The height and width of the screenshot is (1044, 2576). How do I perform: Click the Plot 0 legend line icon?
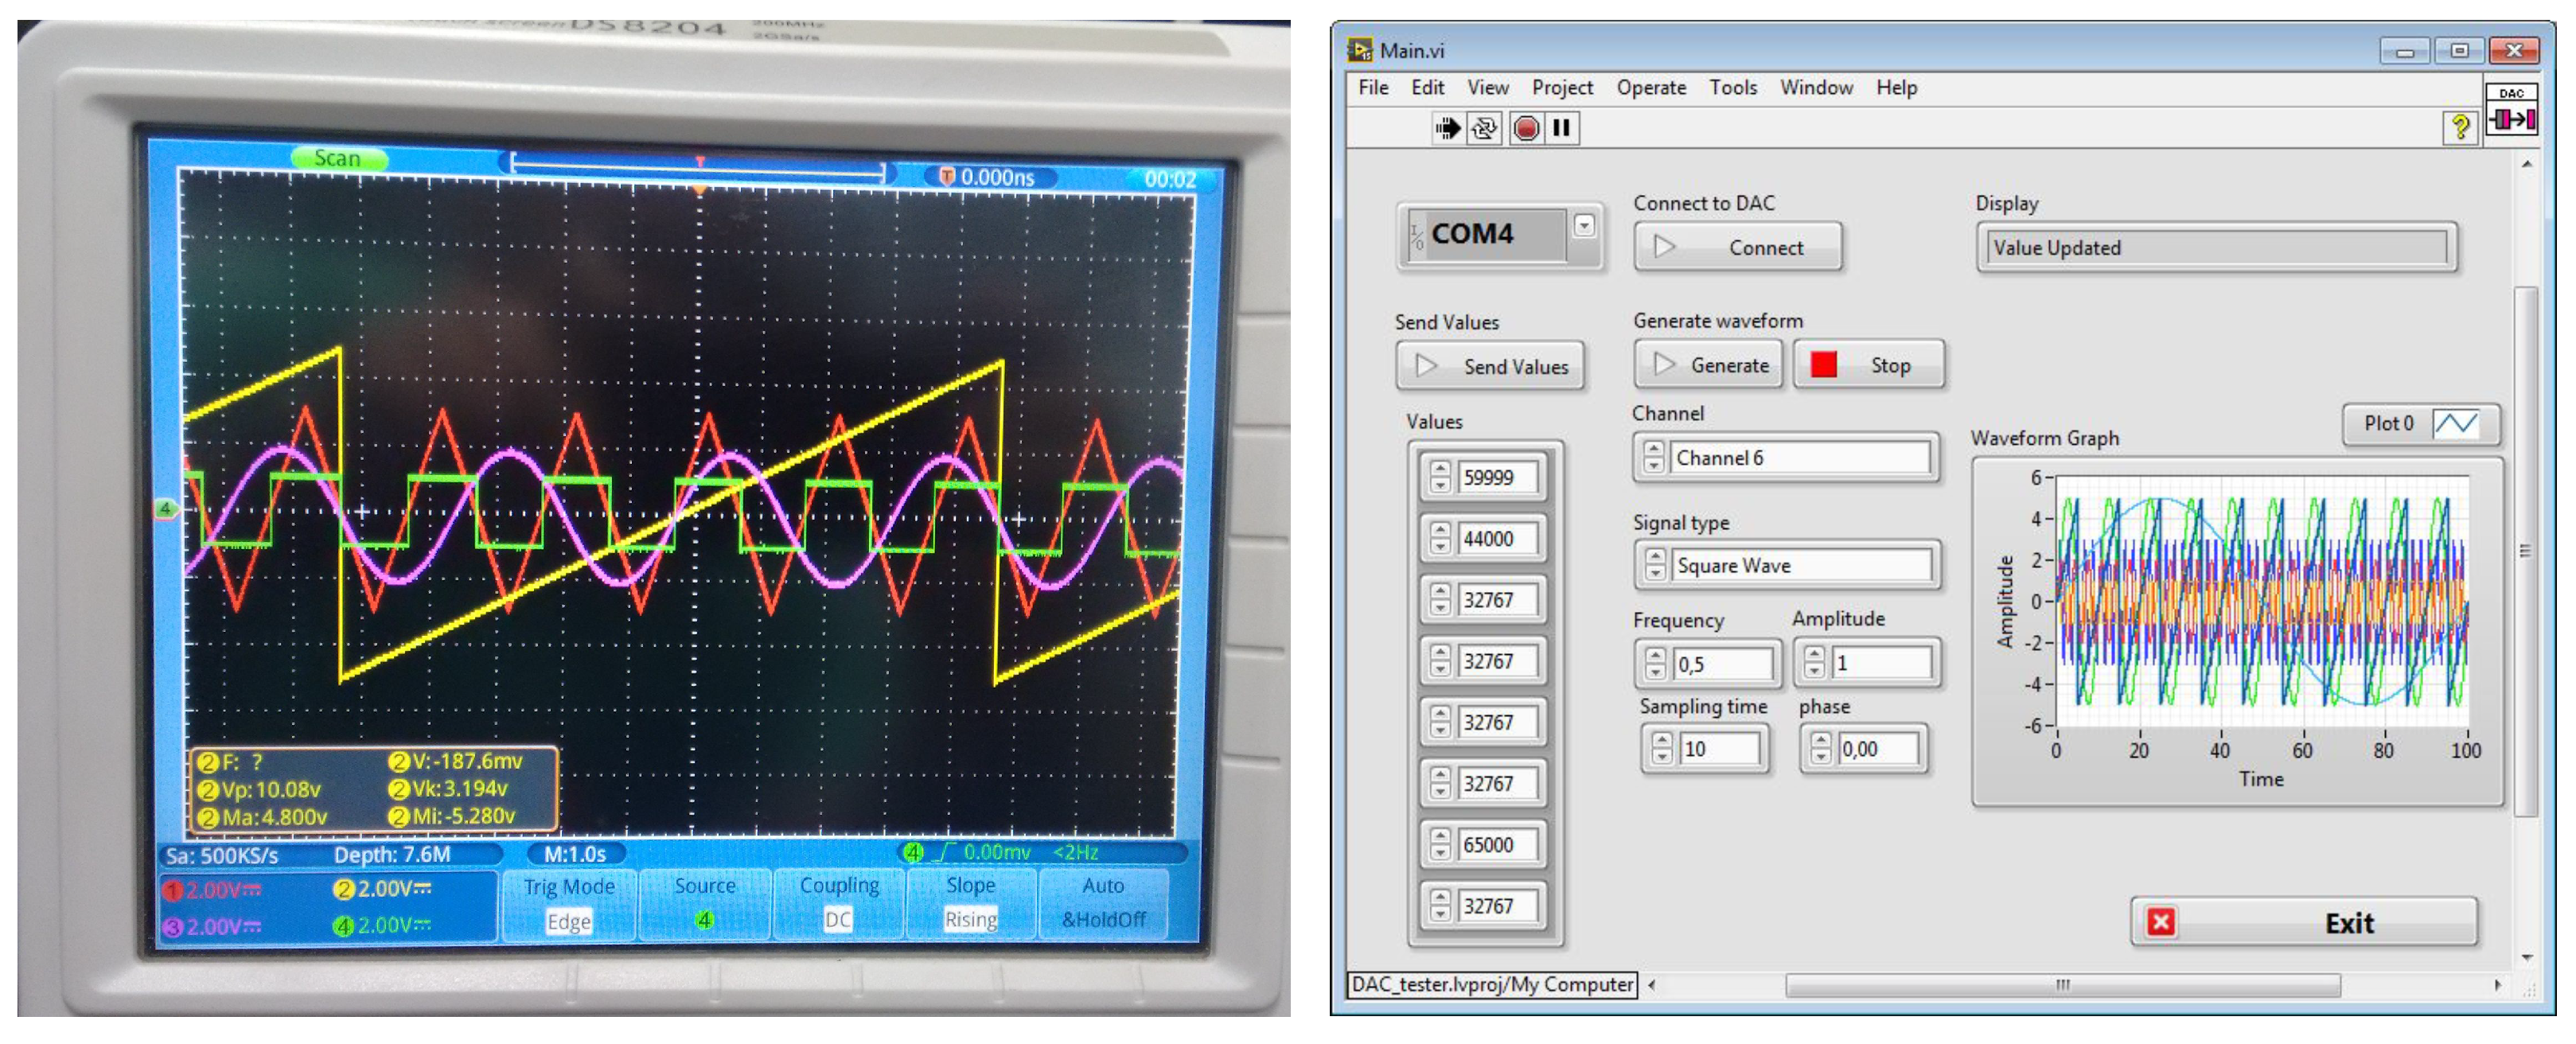tap(2455, 424)
